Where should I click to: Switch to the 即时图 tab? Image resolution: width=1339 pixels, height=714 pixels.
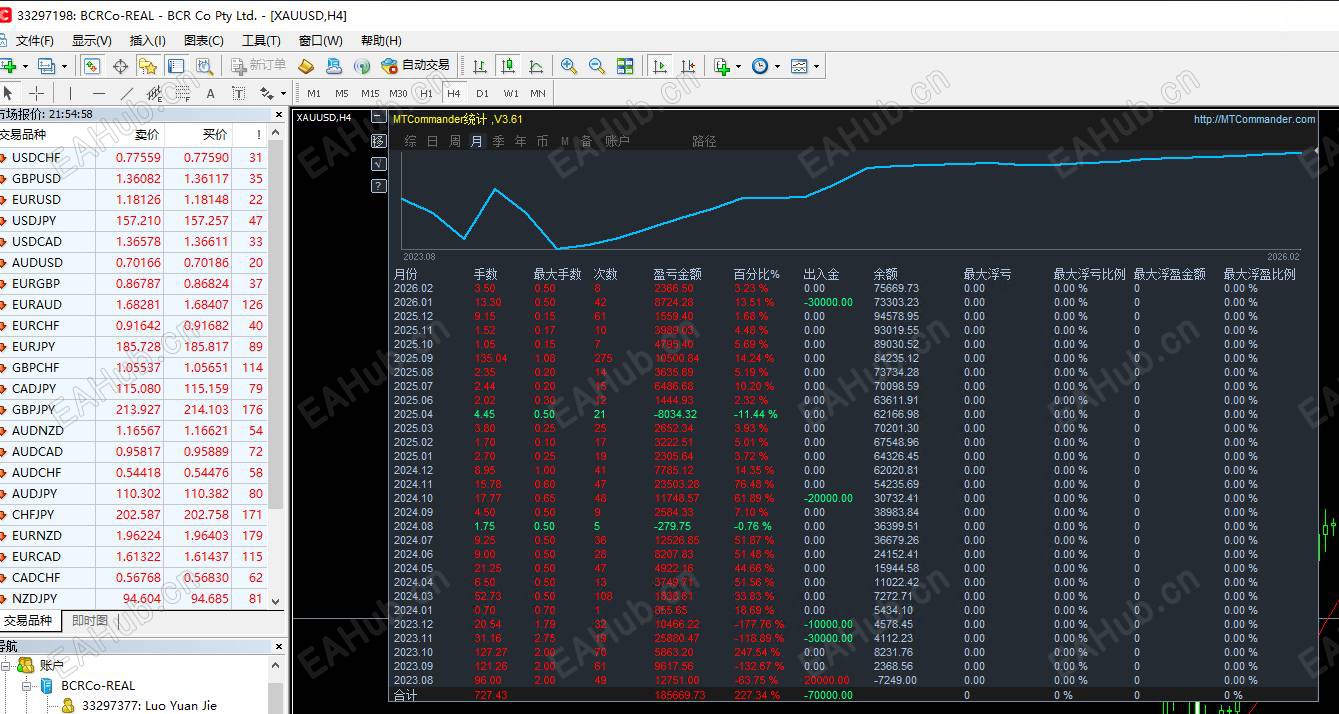click(x=90, y=620)
